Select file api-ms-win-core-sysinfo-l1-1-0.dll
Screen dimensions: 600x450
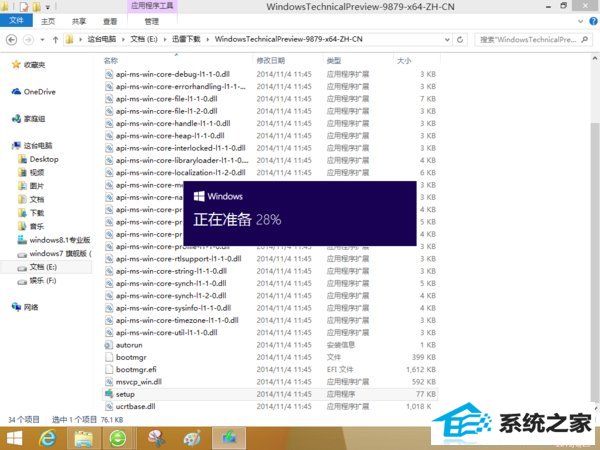[173, 308]
